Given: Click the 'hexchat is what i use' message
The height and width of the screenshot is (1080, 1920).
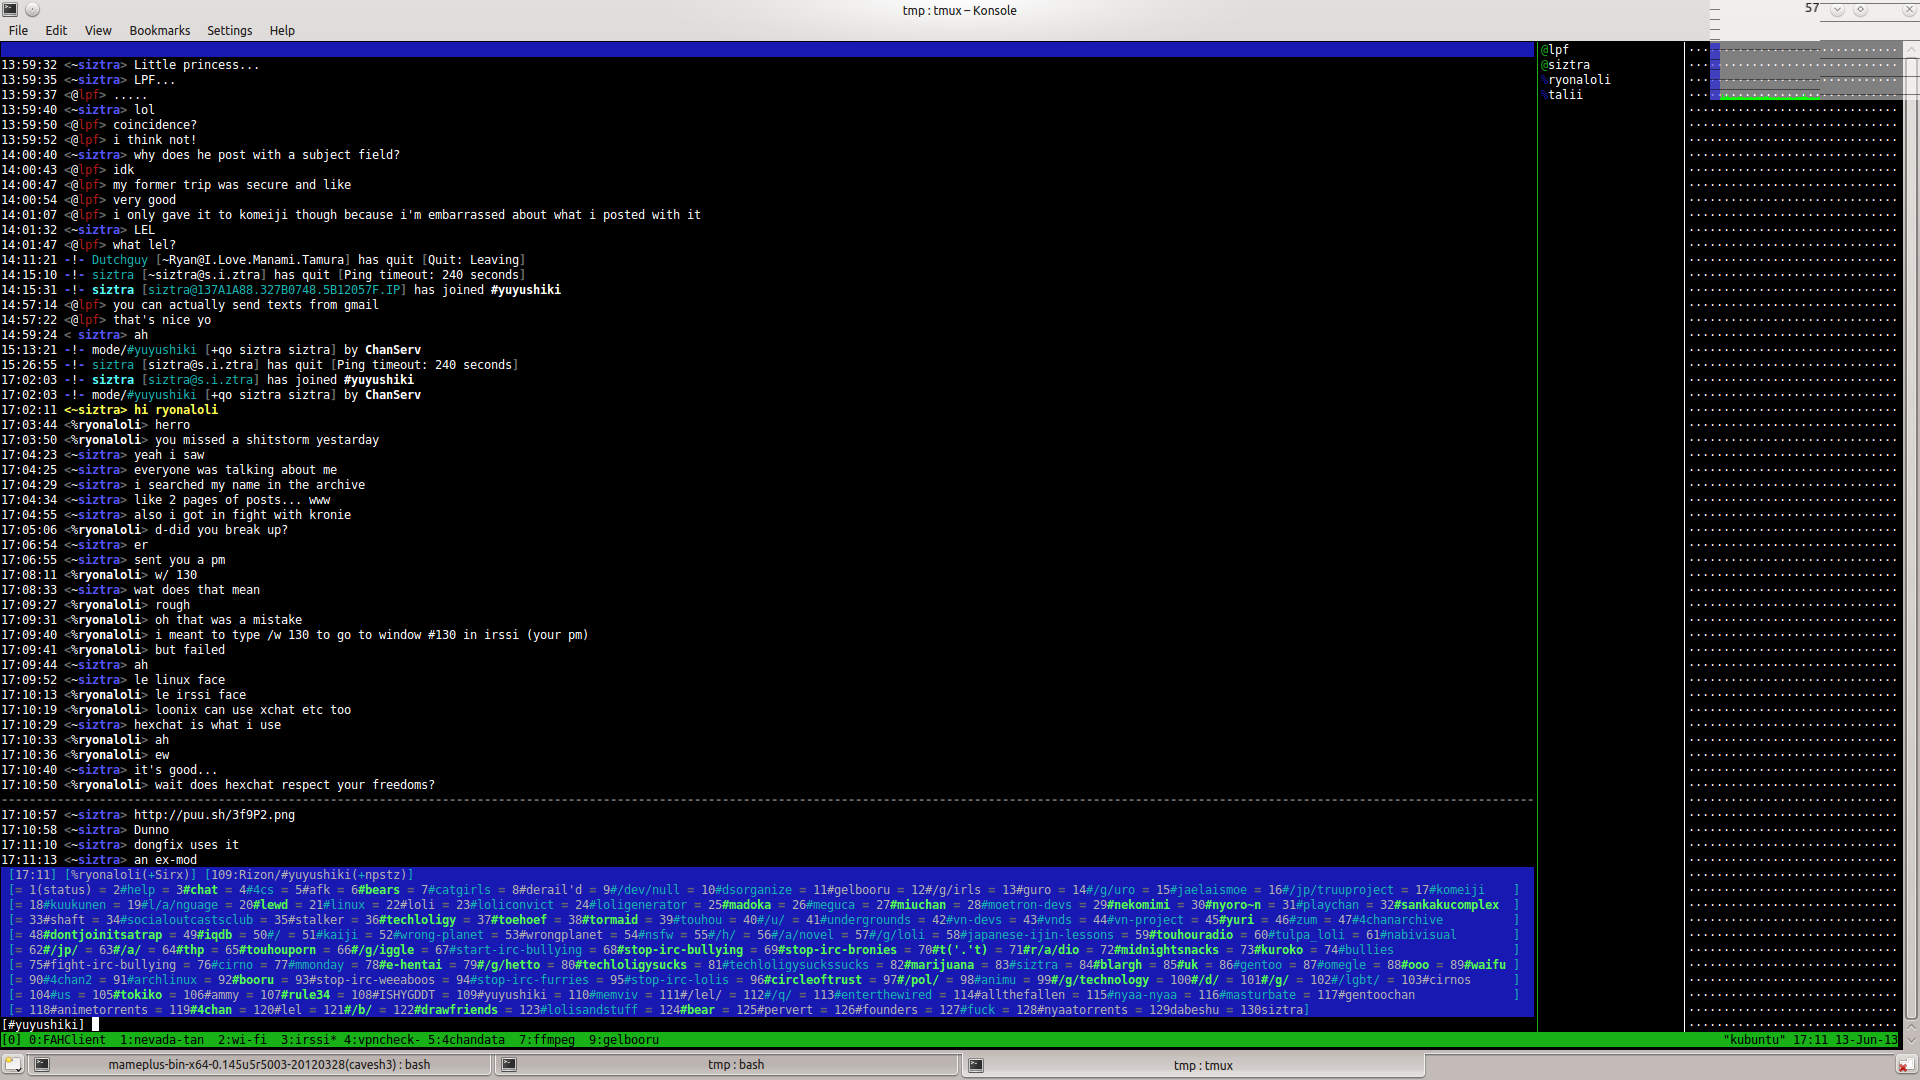Looking at the screenshot, I should 207,725.
